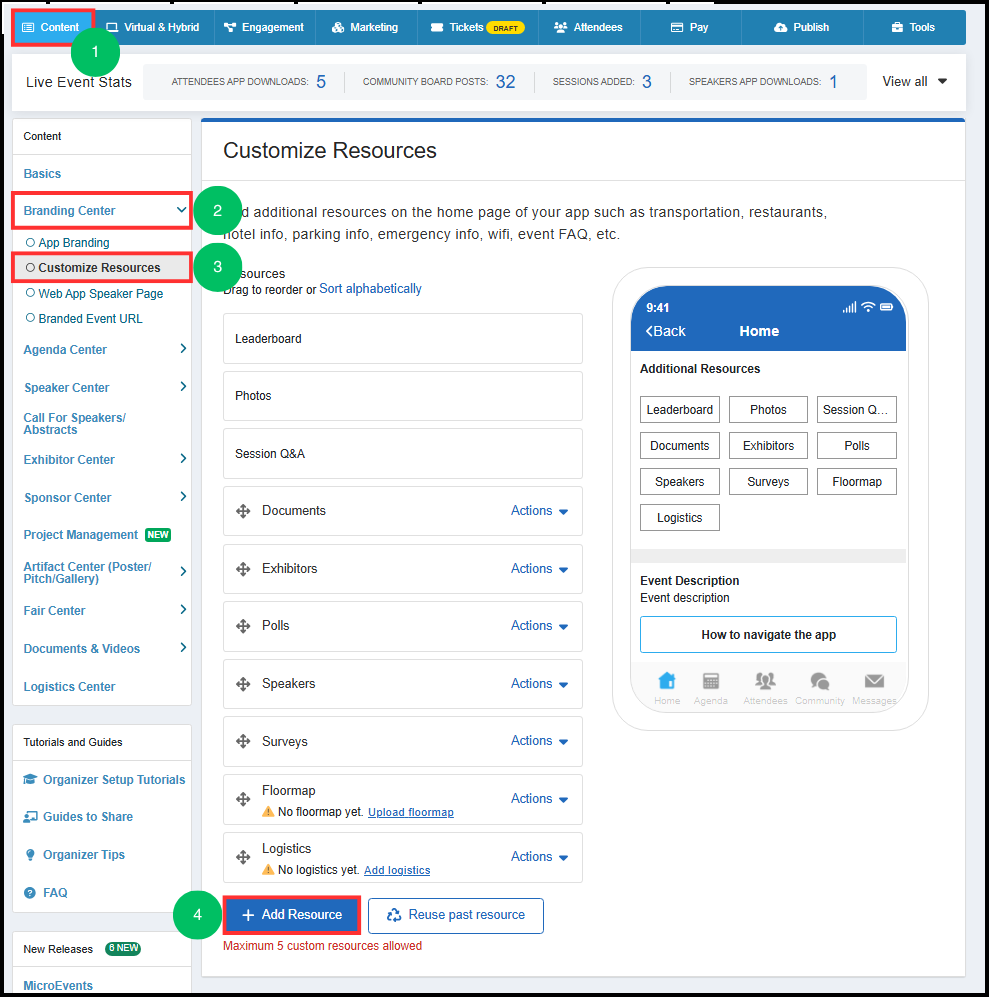The width and height of the screenshot is (989, 997).
Task: Select the Branded Event URL option
Action: click(x=84, y=319)
